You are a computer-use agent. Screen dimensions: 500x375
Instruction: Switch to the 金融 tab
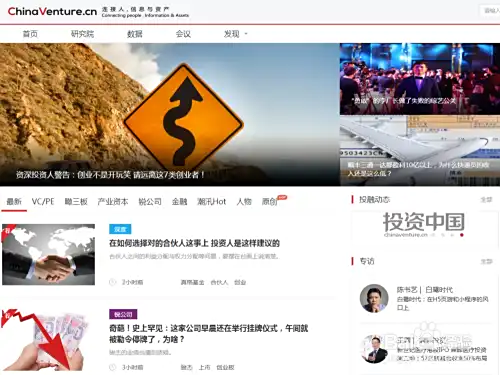pyautogui.click(x=179, y=202)
